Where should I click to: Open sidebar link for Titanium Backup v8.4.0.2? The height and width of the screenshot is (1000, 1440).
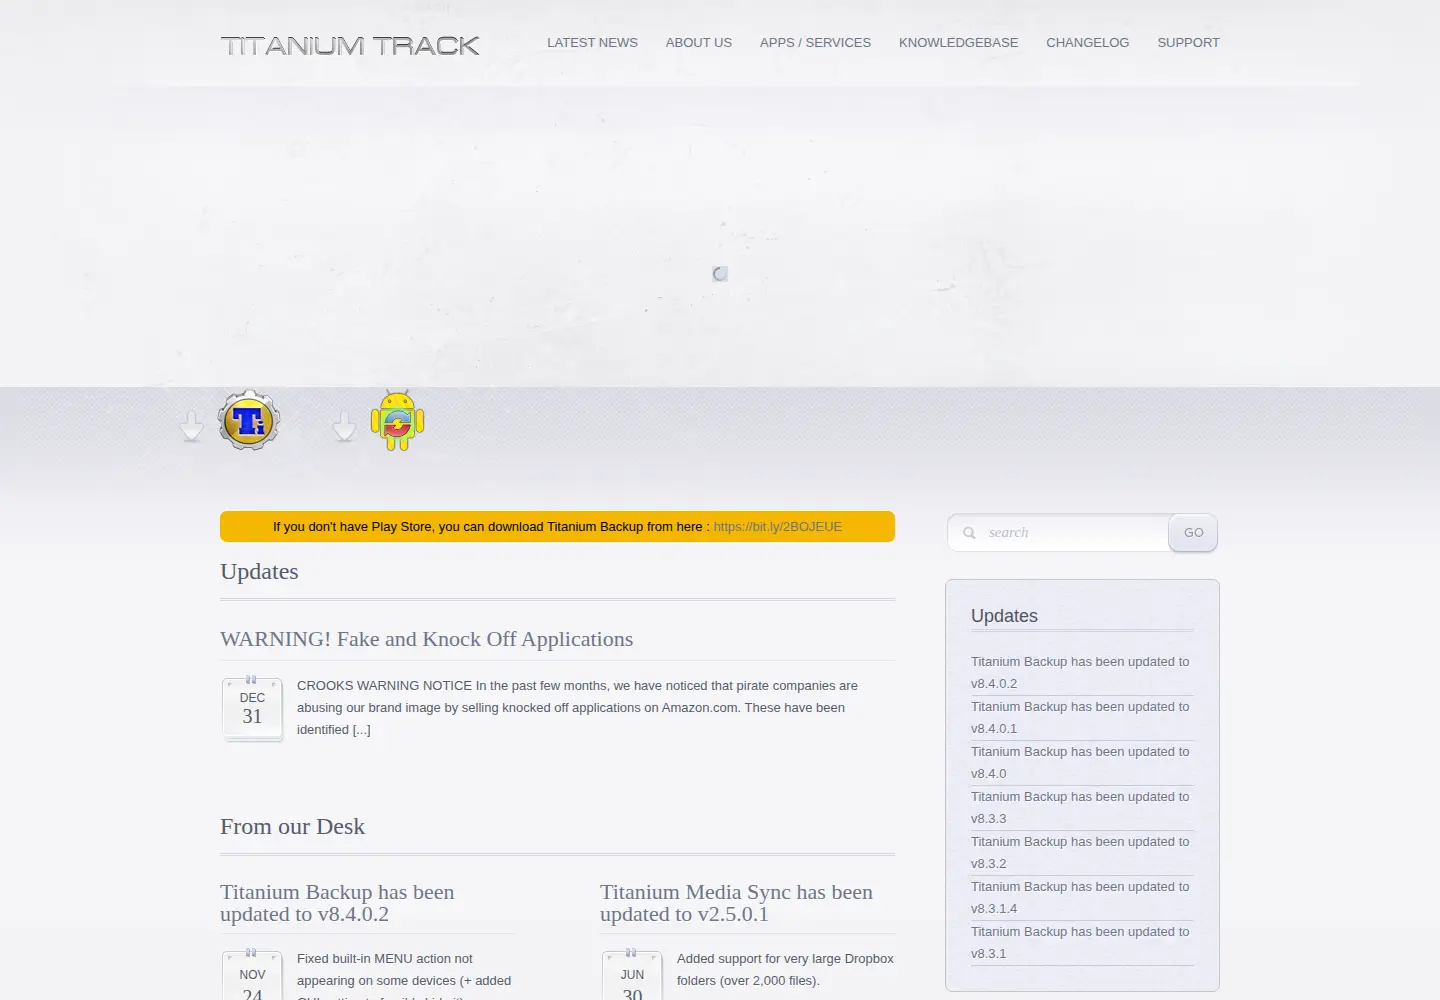click(1081, 673)
